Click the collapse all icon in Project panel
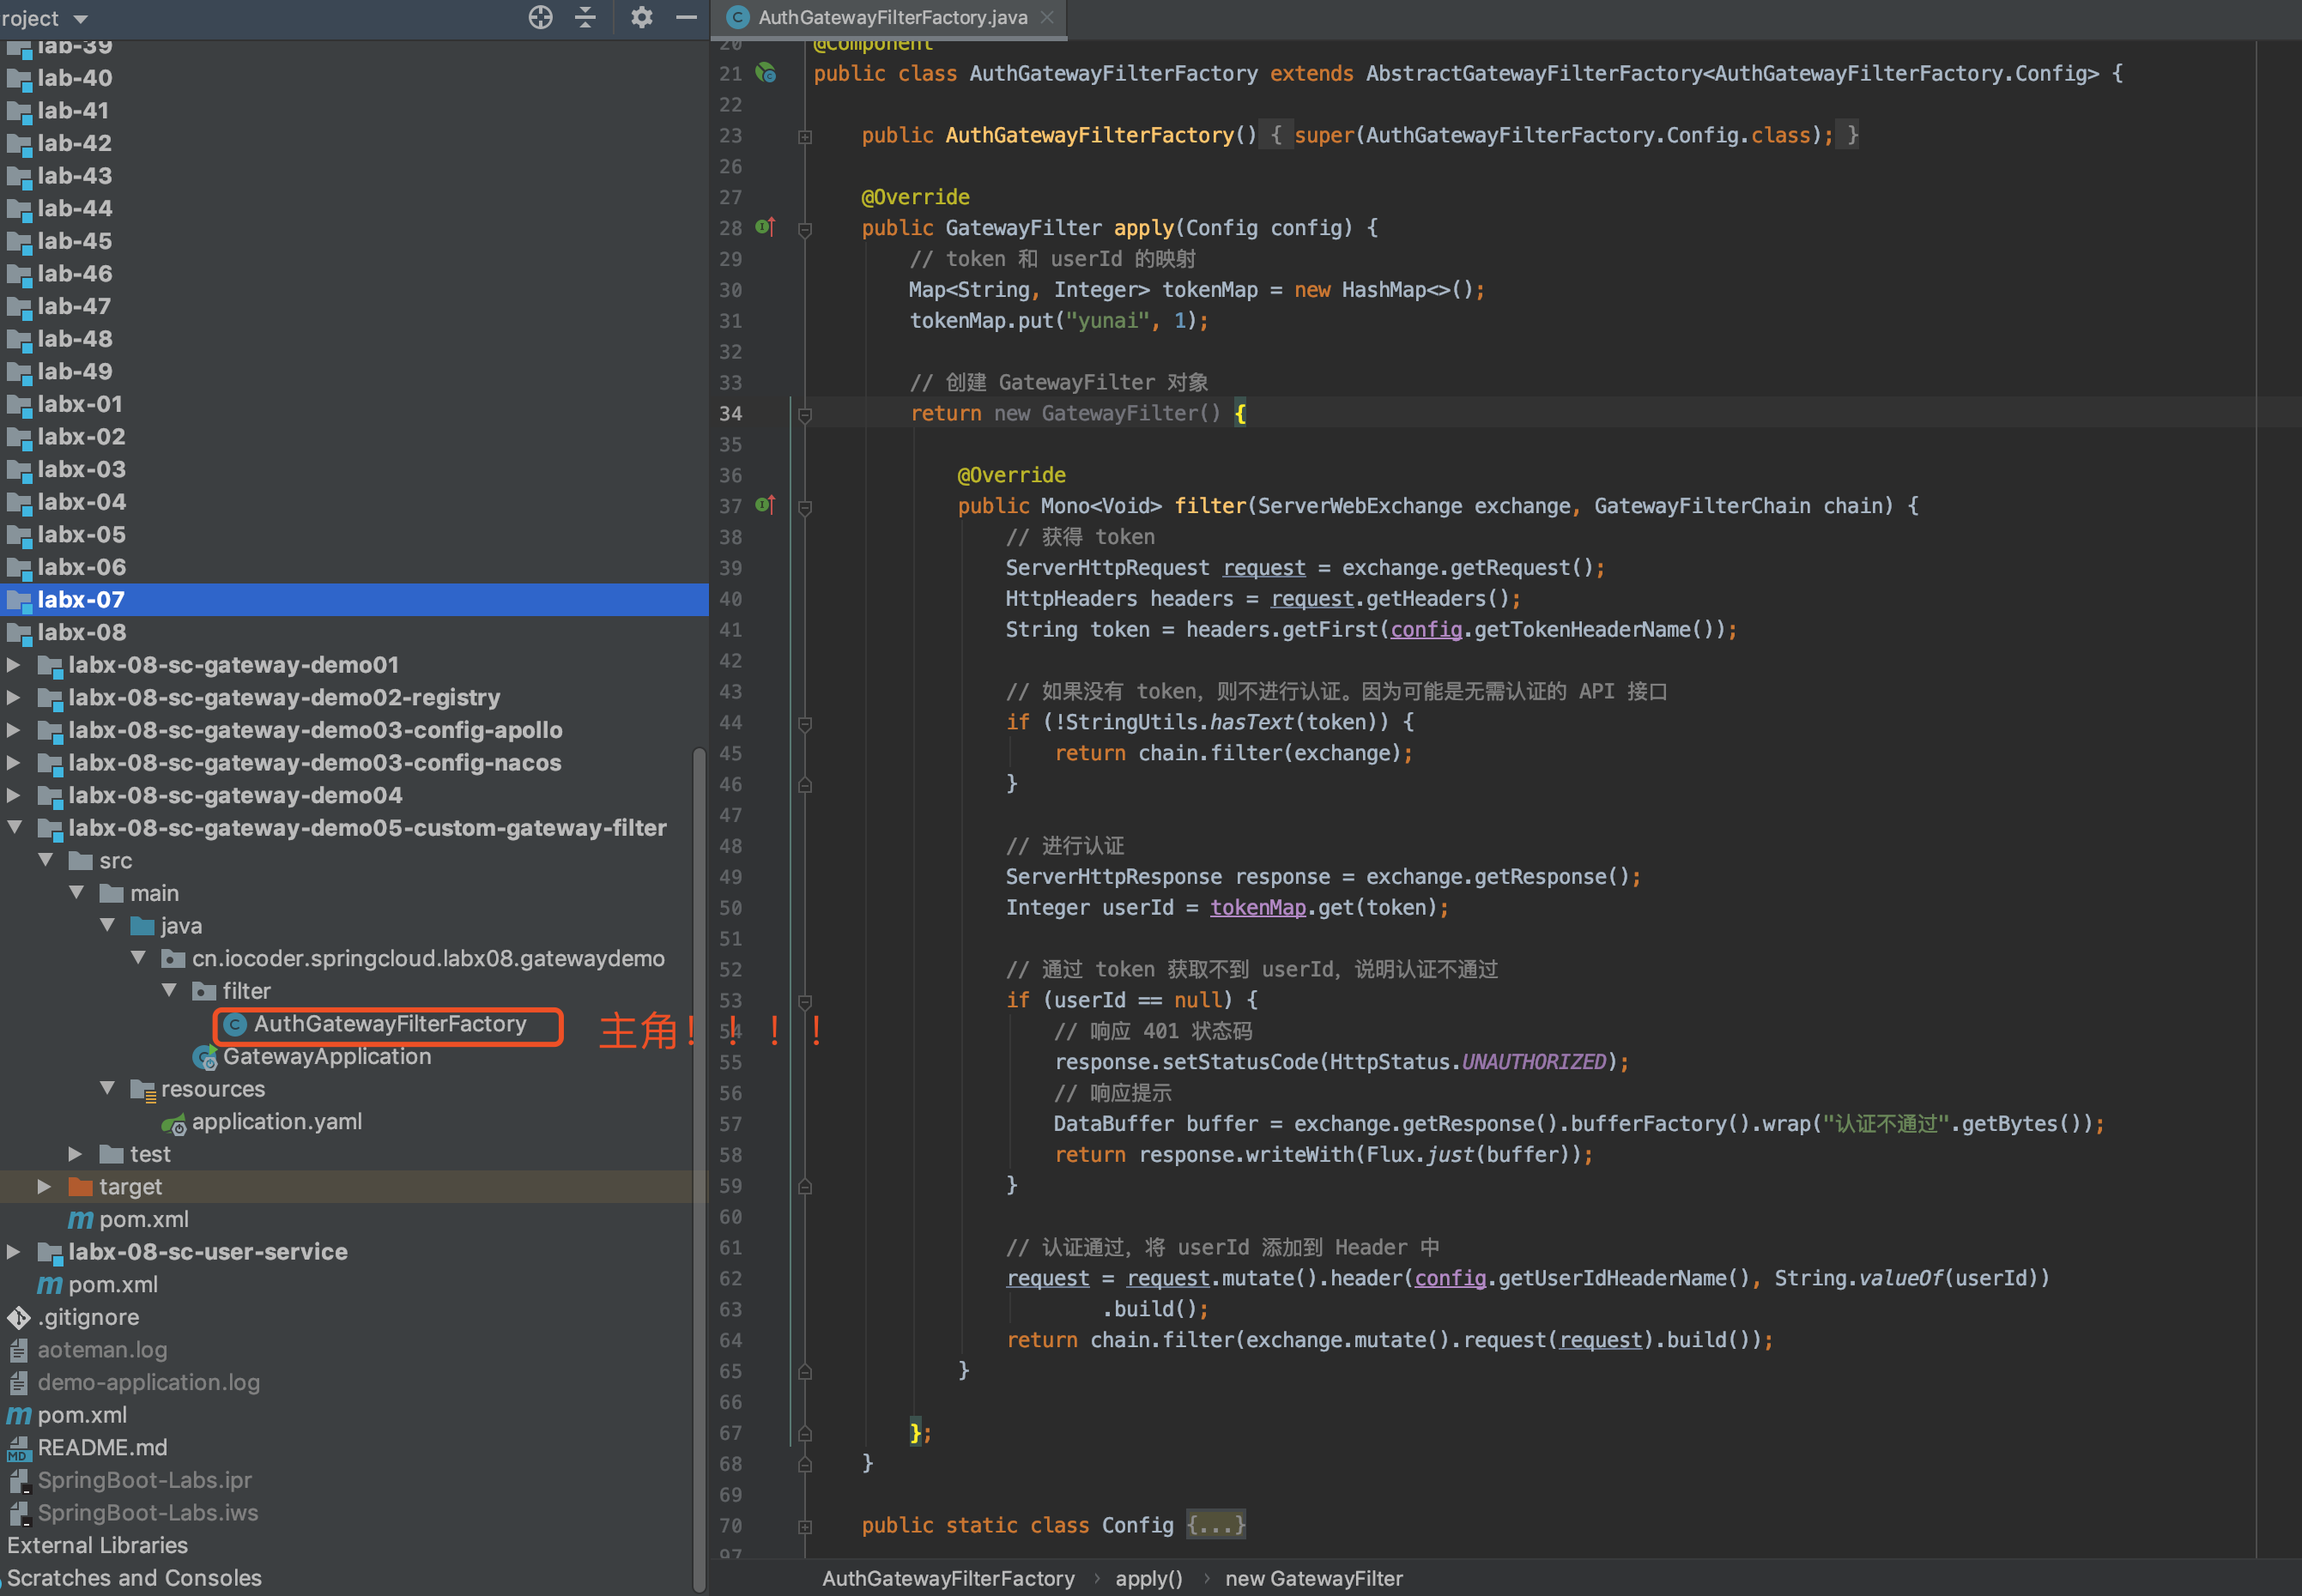 coord(586,17)
